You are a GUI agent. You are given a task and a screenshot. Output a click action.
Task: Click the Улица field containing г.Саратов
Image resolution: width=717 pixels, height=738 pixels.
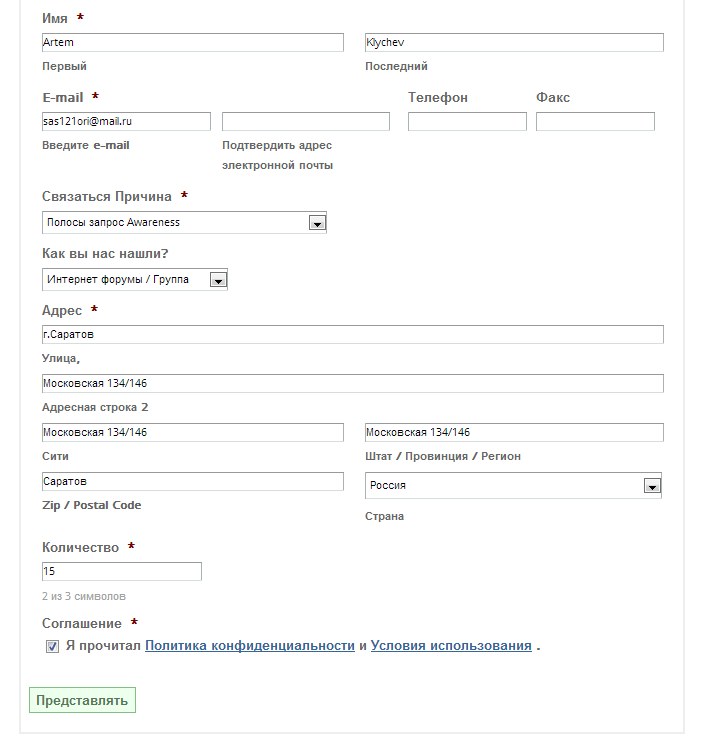click(353, 335)
